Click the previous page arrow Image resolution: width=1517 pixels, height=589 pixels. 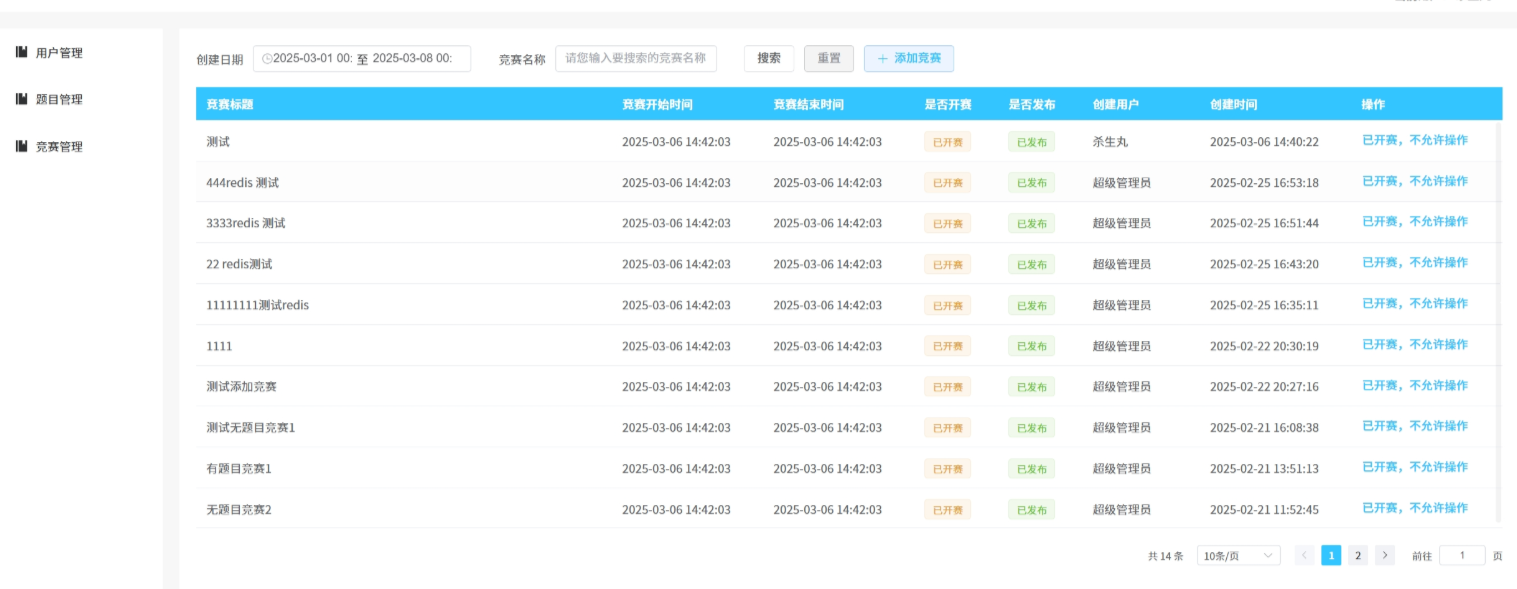[x=1304, y=556]
